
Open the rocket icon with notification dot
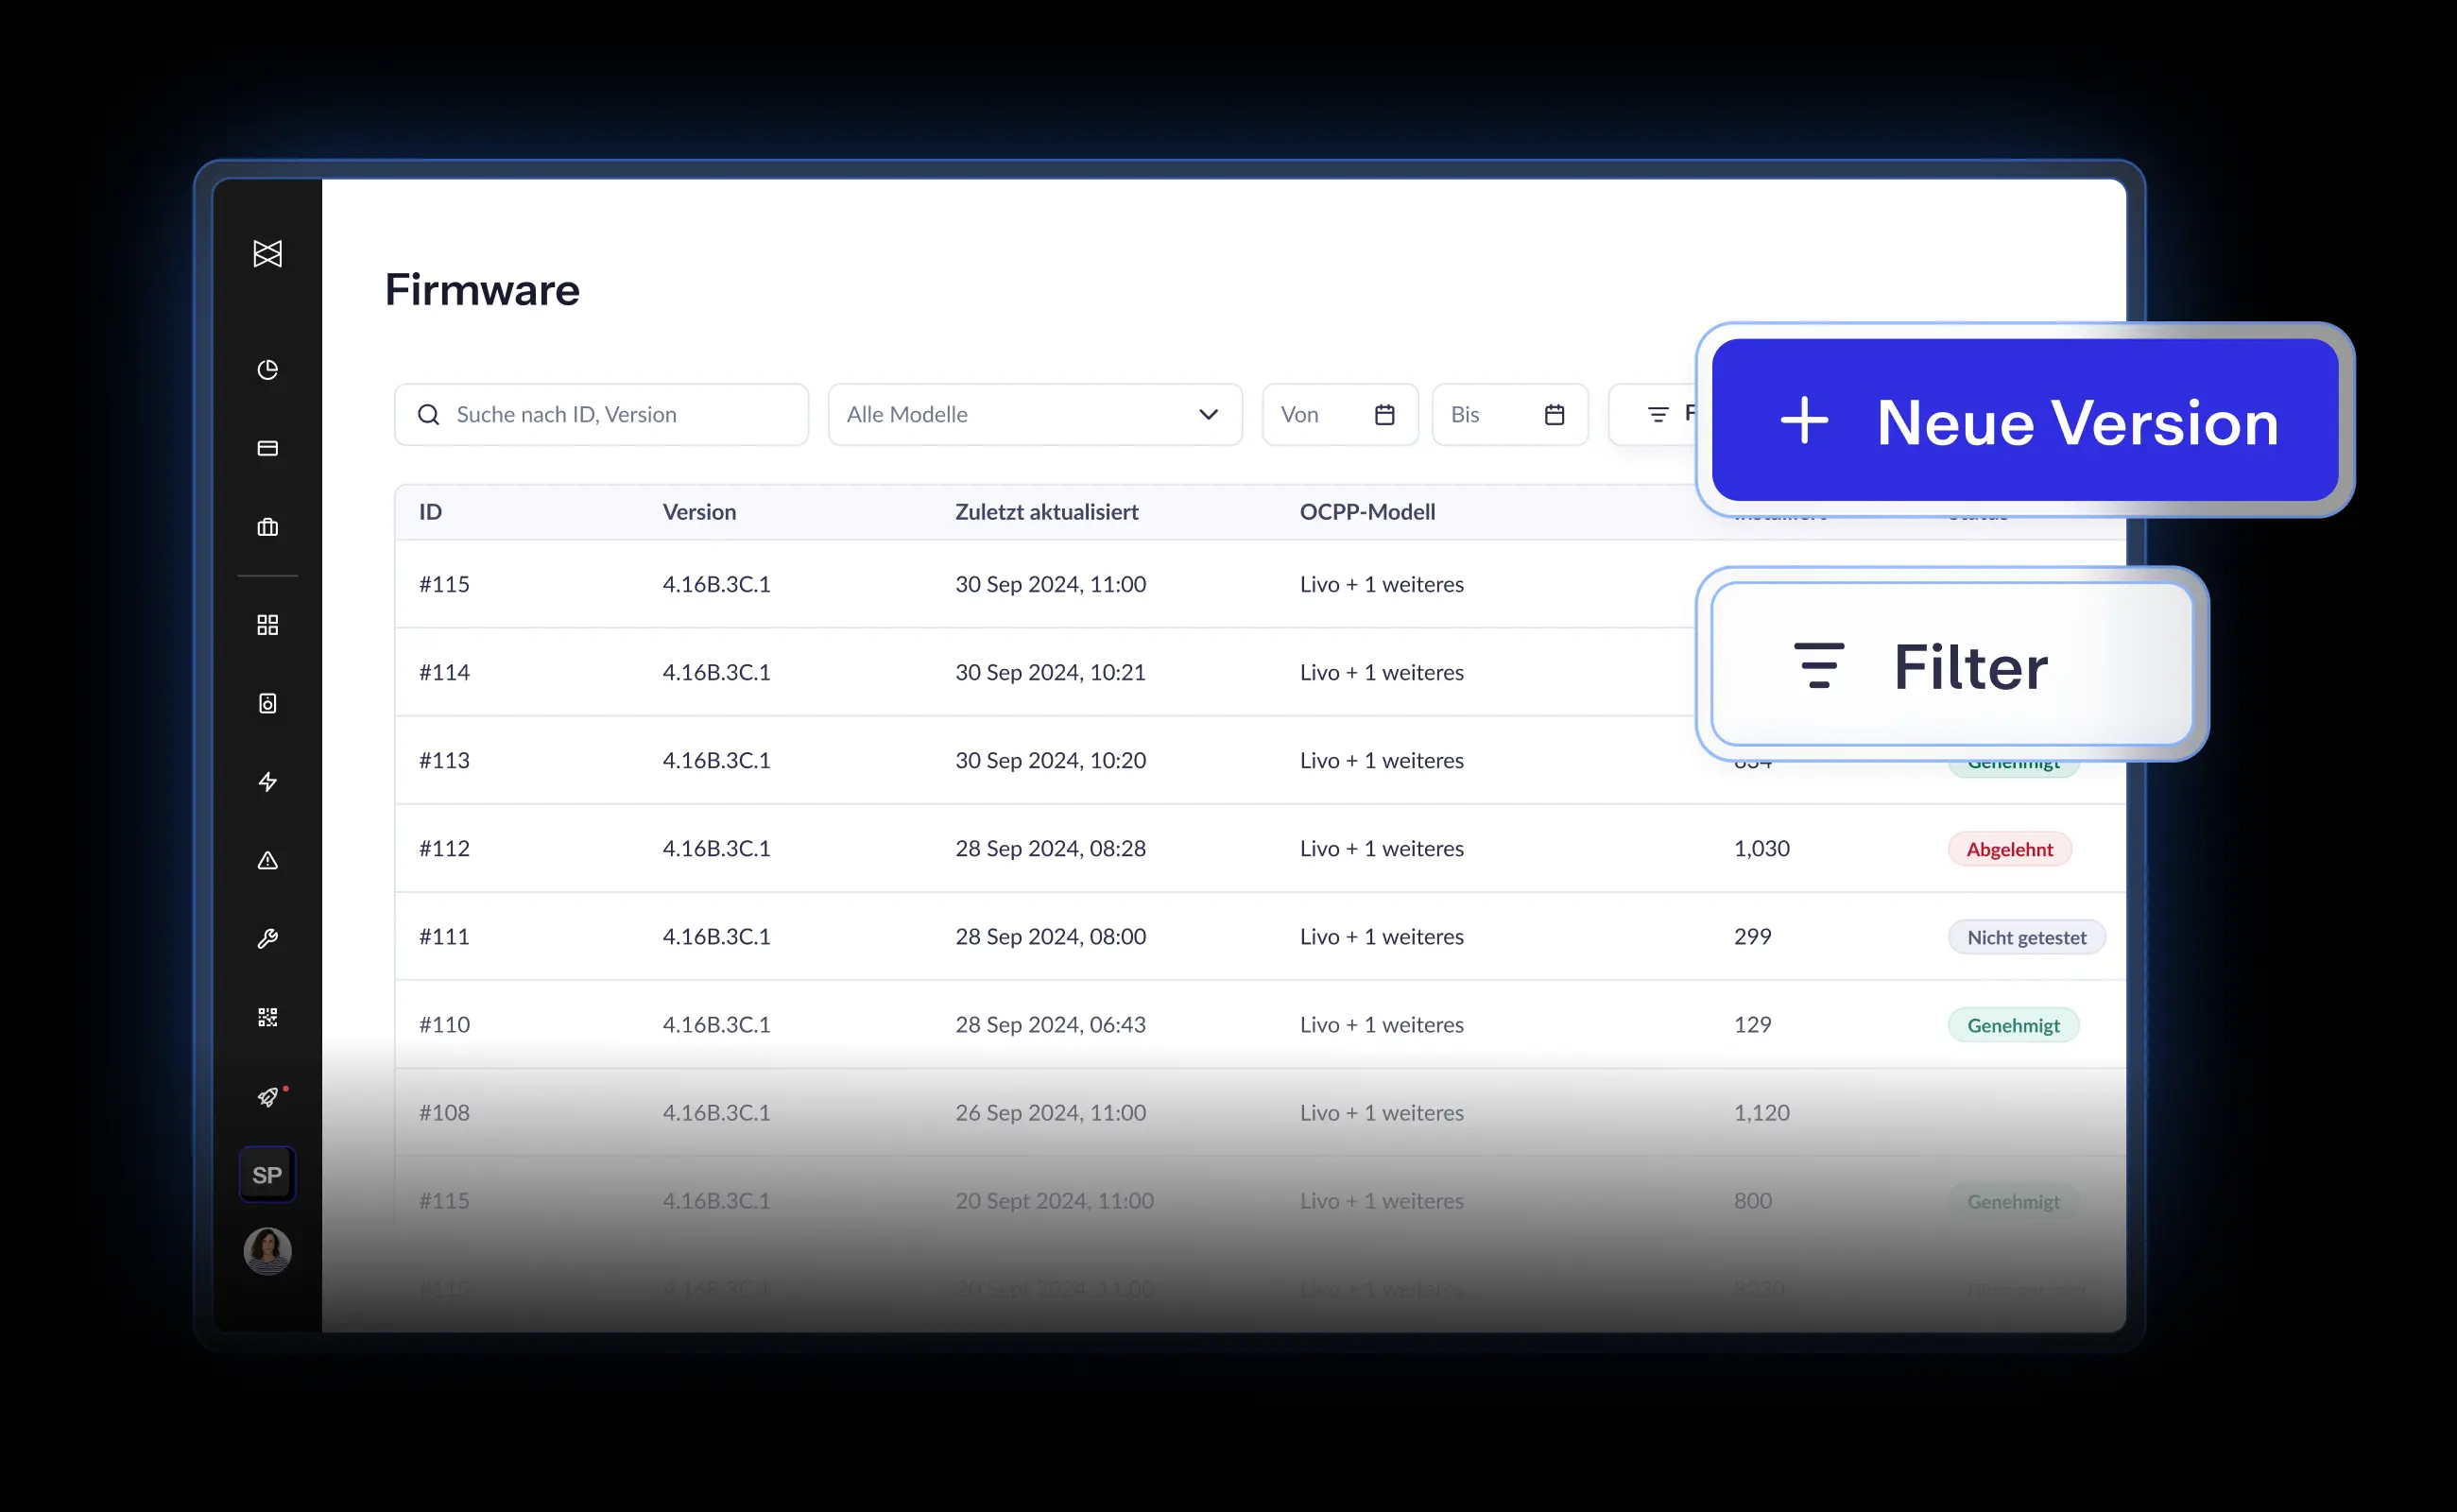267,1097
